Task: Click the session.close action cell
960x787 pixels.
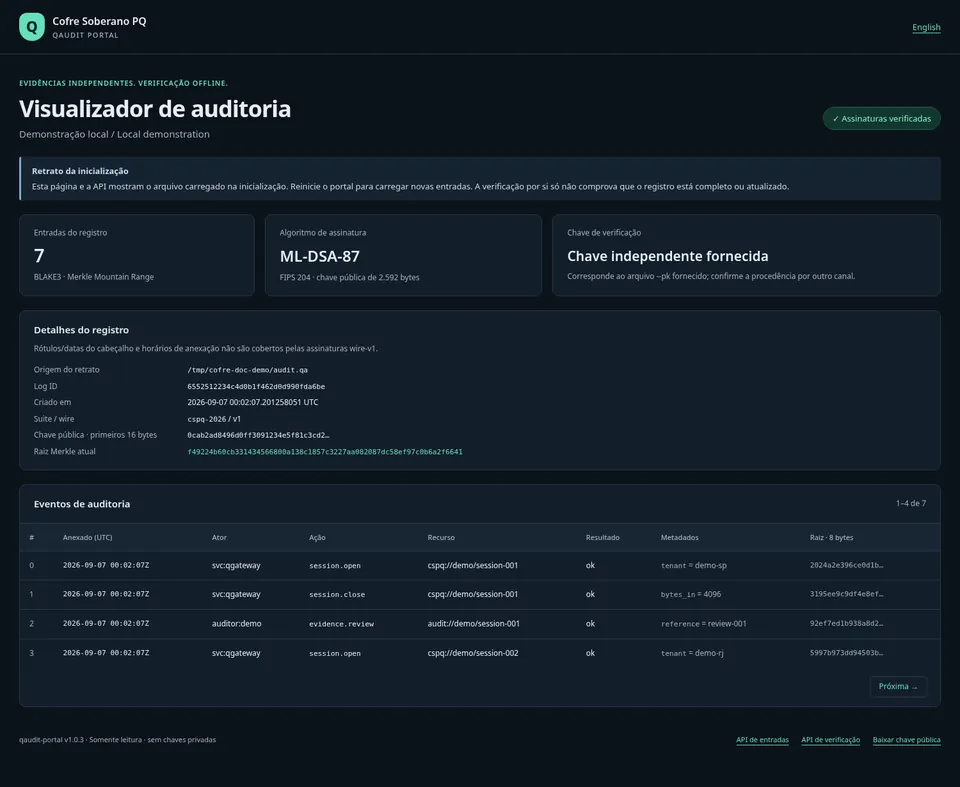Action: [337, 595]
